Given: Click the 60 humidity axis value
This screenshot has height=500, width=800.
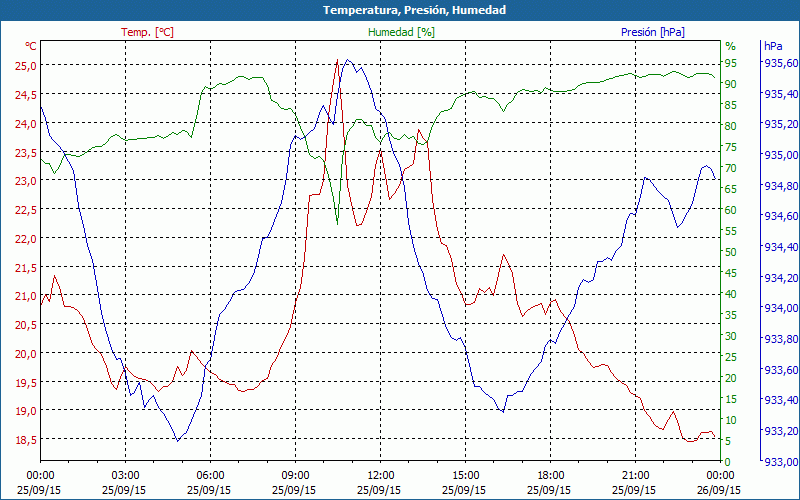Looking at the screenshot, I should pyautogui.click(x=731, y=210).
